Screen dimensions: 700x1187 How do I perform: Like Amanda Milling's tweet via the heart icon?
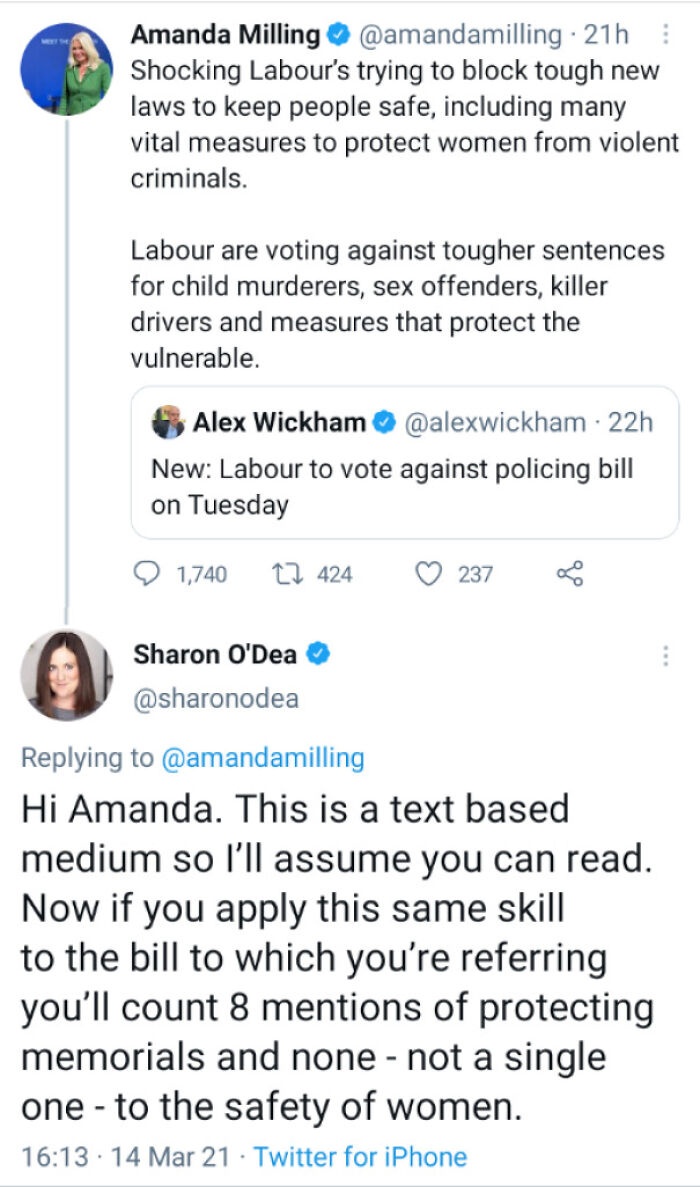pos(428,573)
